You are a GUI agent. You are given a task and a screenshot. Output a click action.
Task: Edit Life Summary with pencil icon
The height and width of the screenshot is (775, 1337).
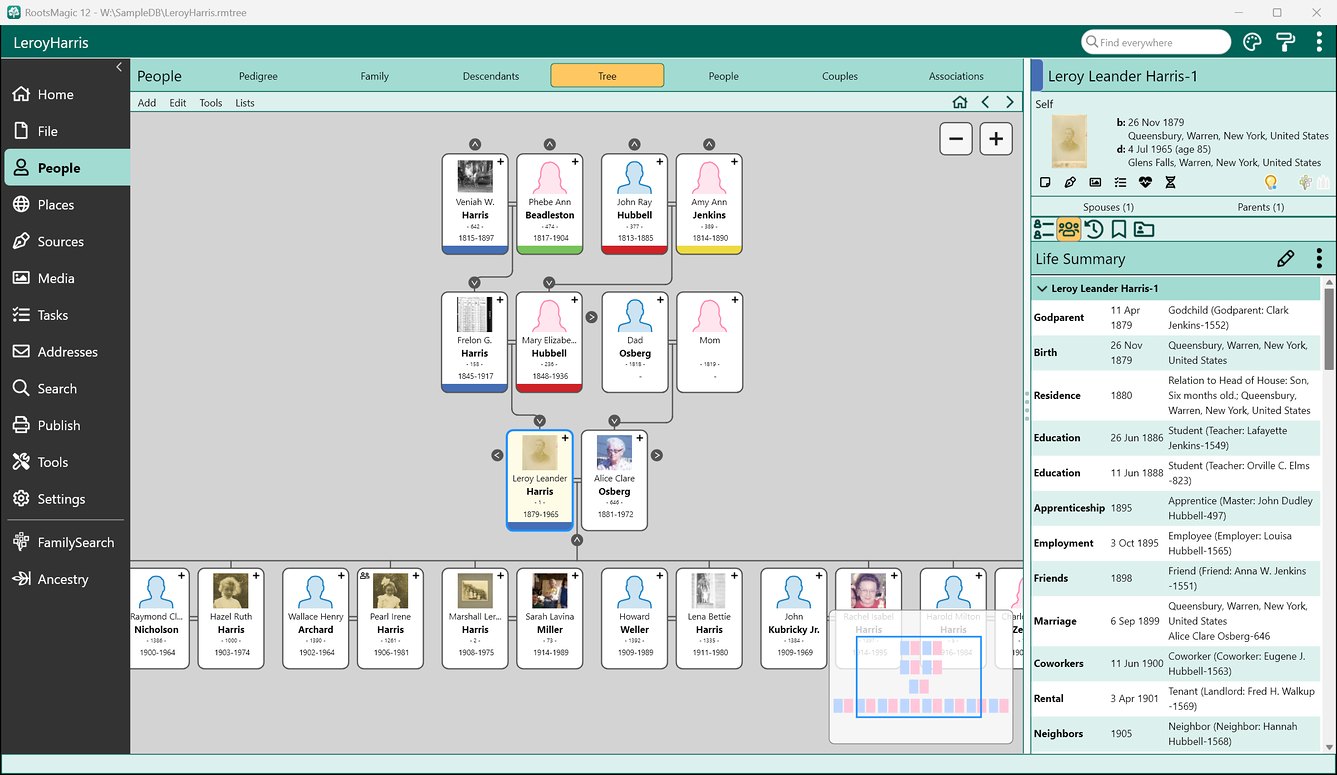pos(1286,259)
